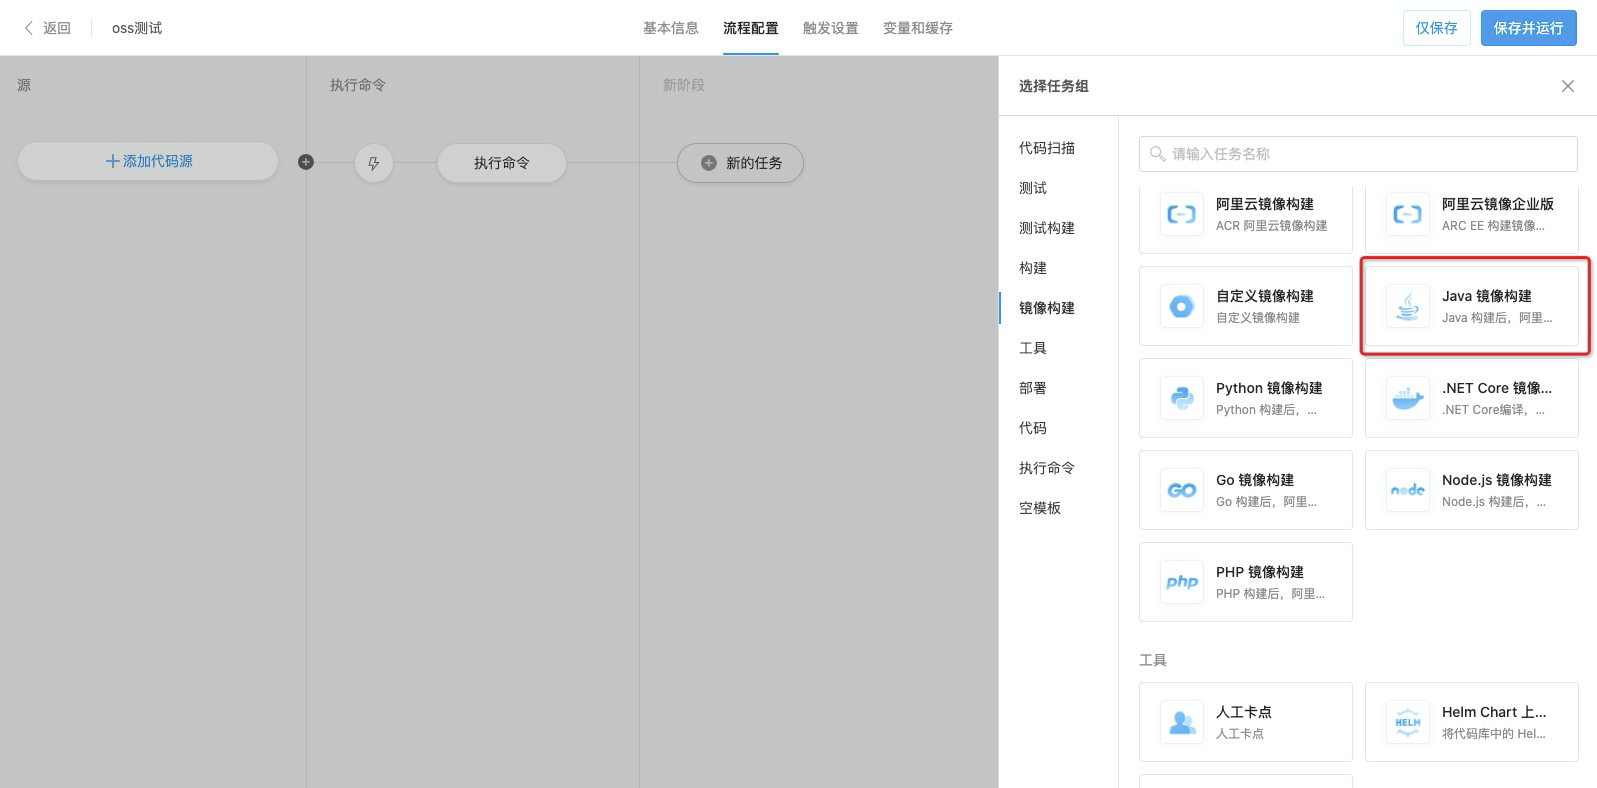1597x788 pixels.
Task: Choose the PHP 镜像构建 title text
Action: (1260, 572)
